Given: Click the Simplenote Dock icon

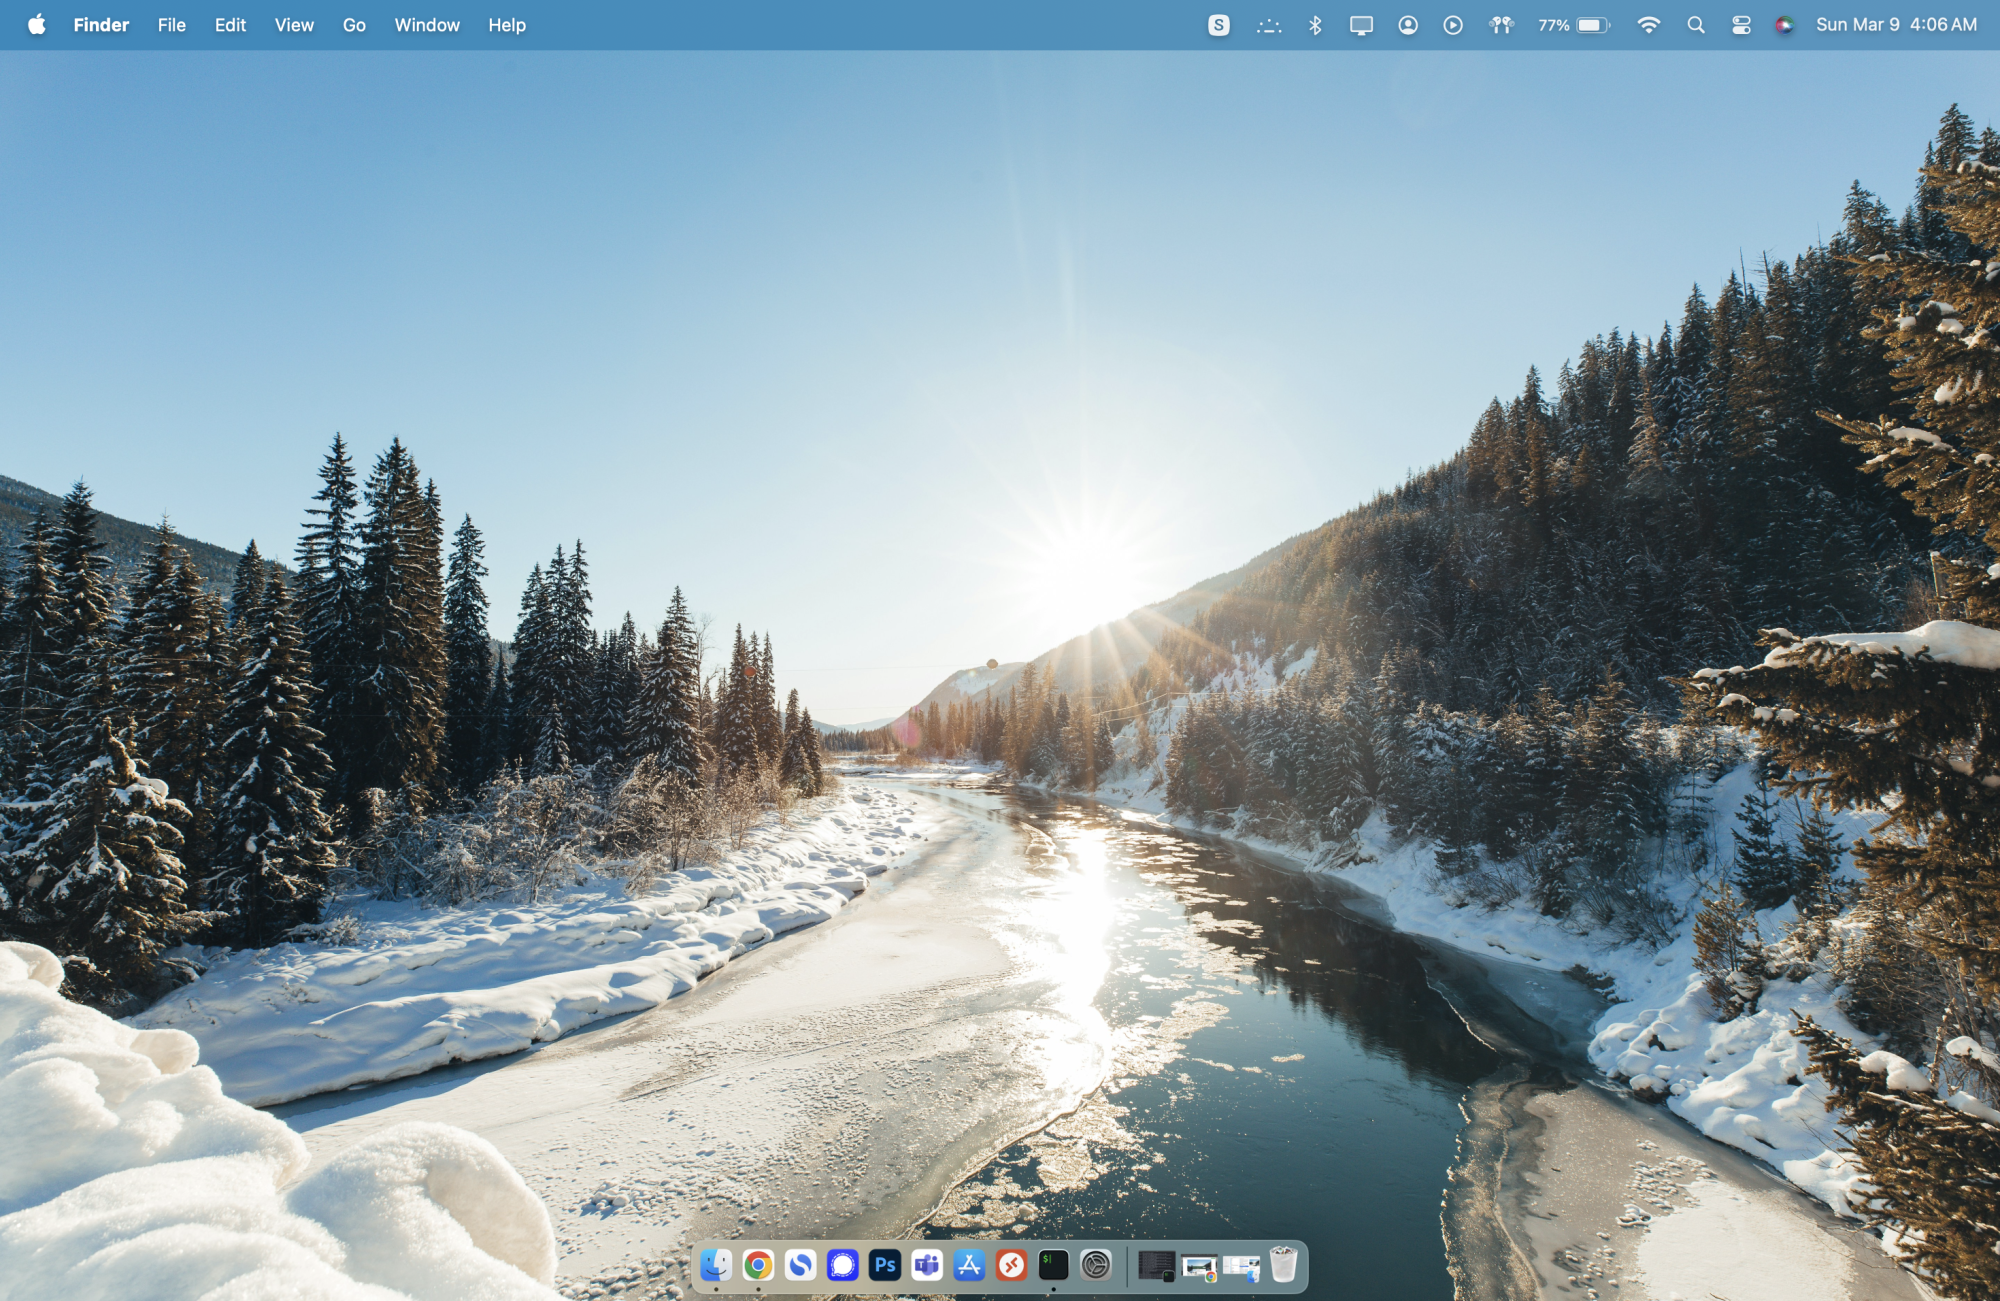Looking at the screenshot, I should [800, 1266].
